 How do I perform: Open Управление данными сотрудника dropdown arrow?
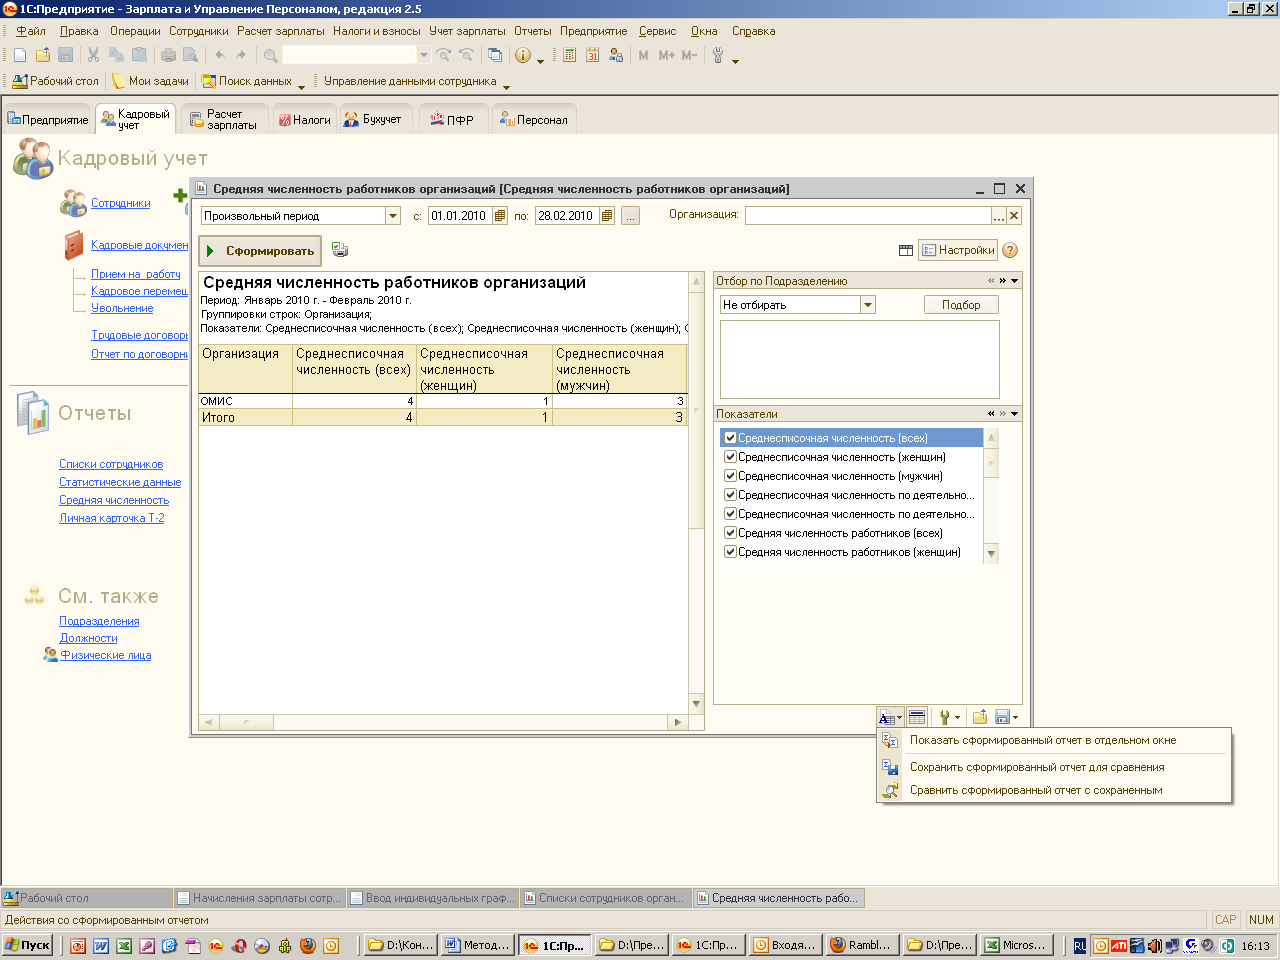[506, 86]
